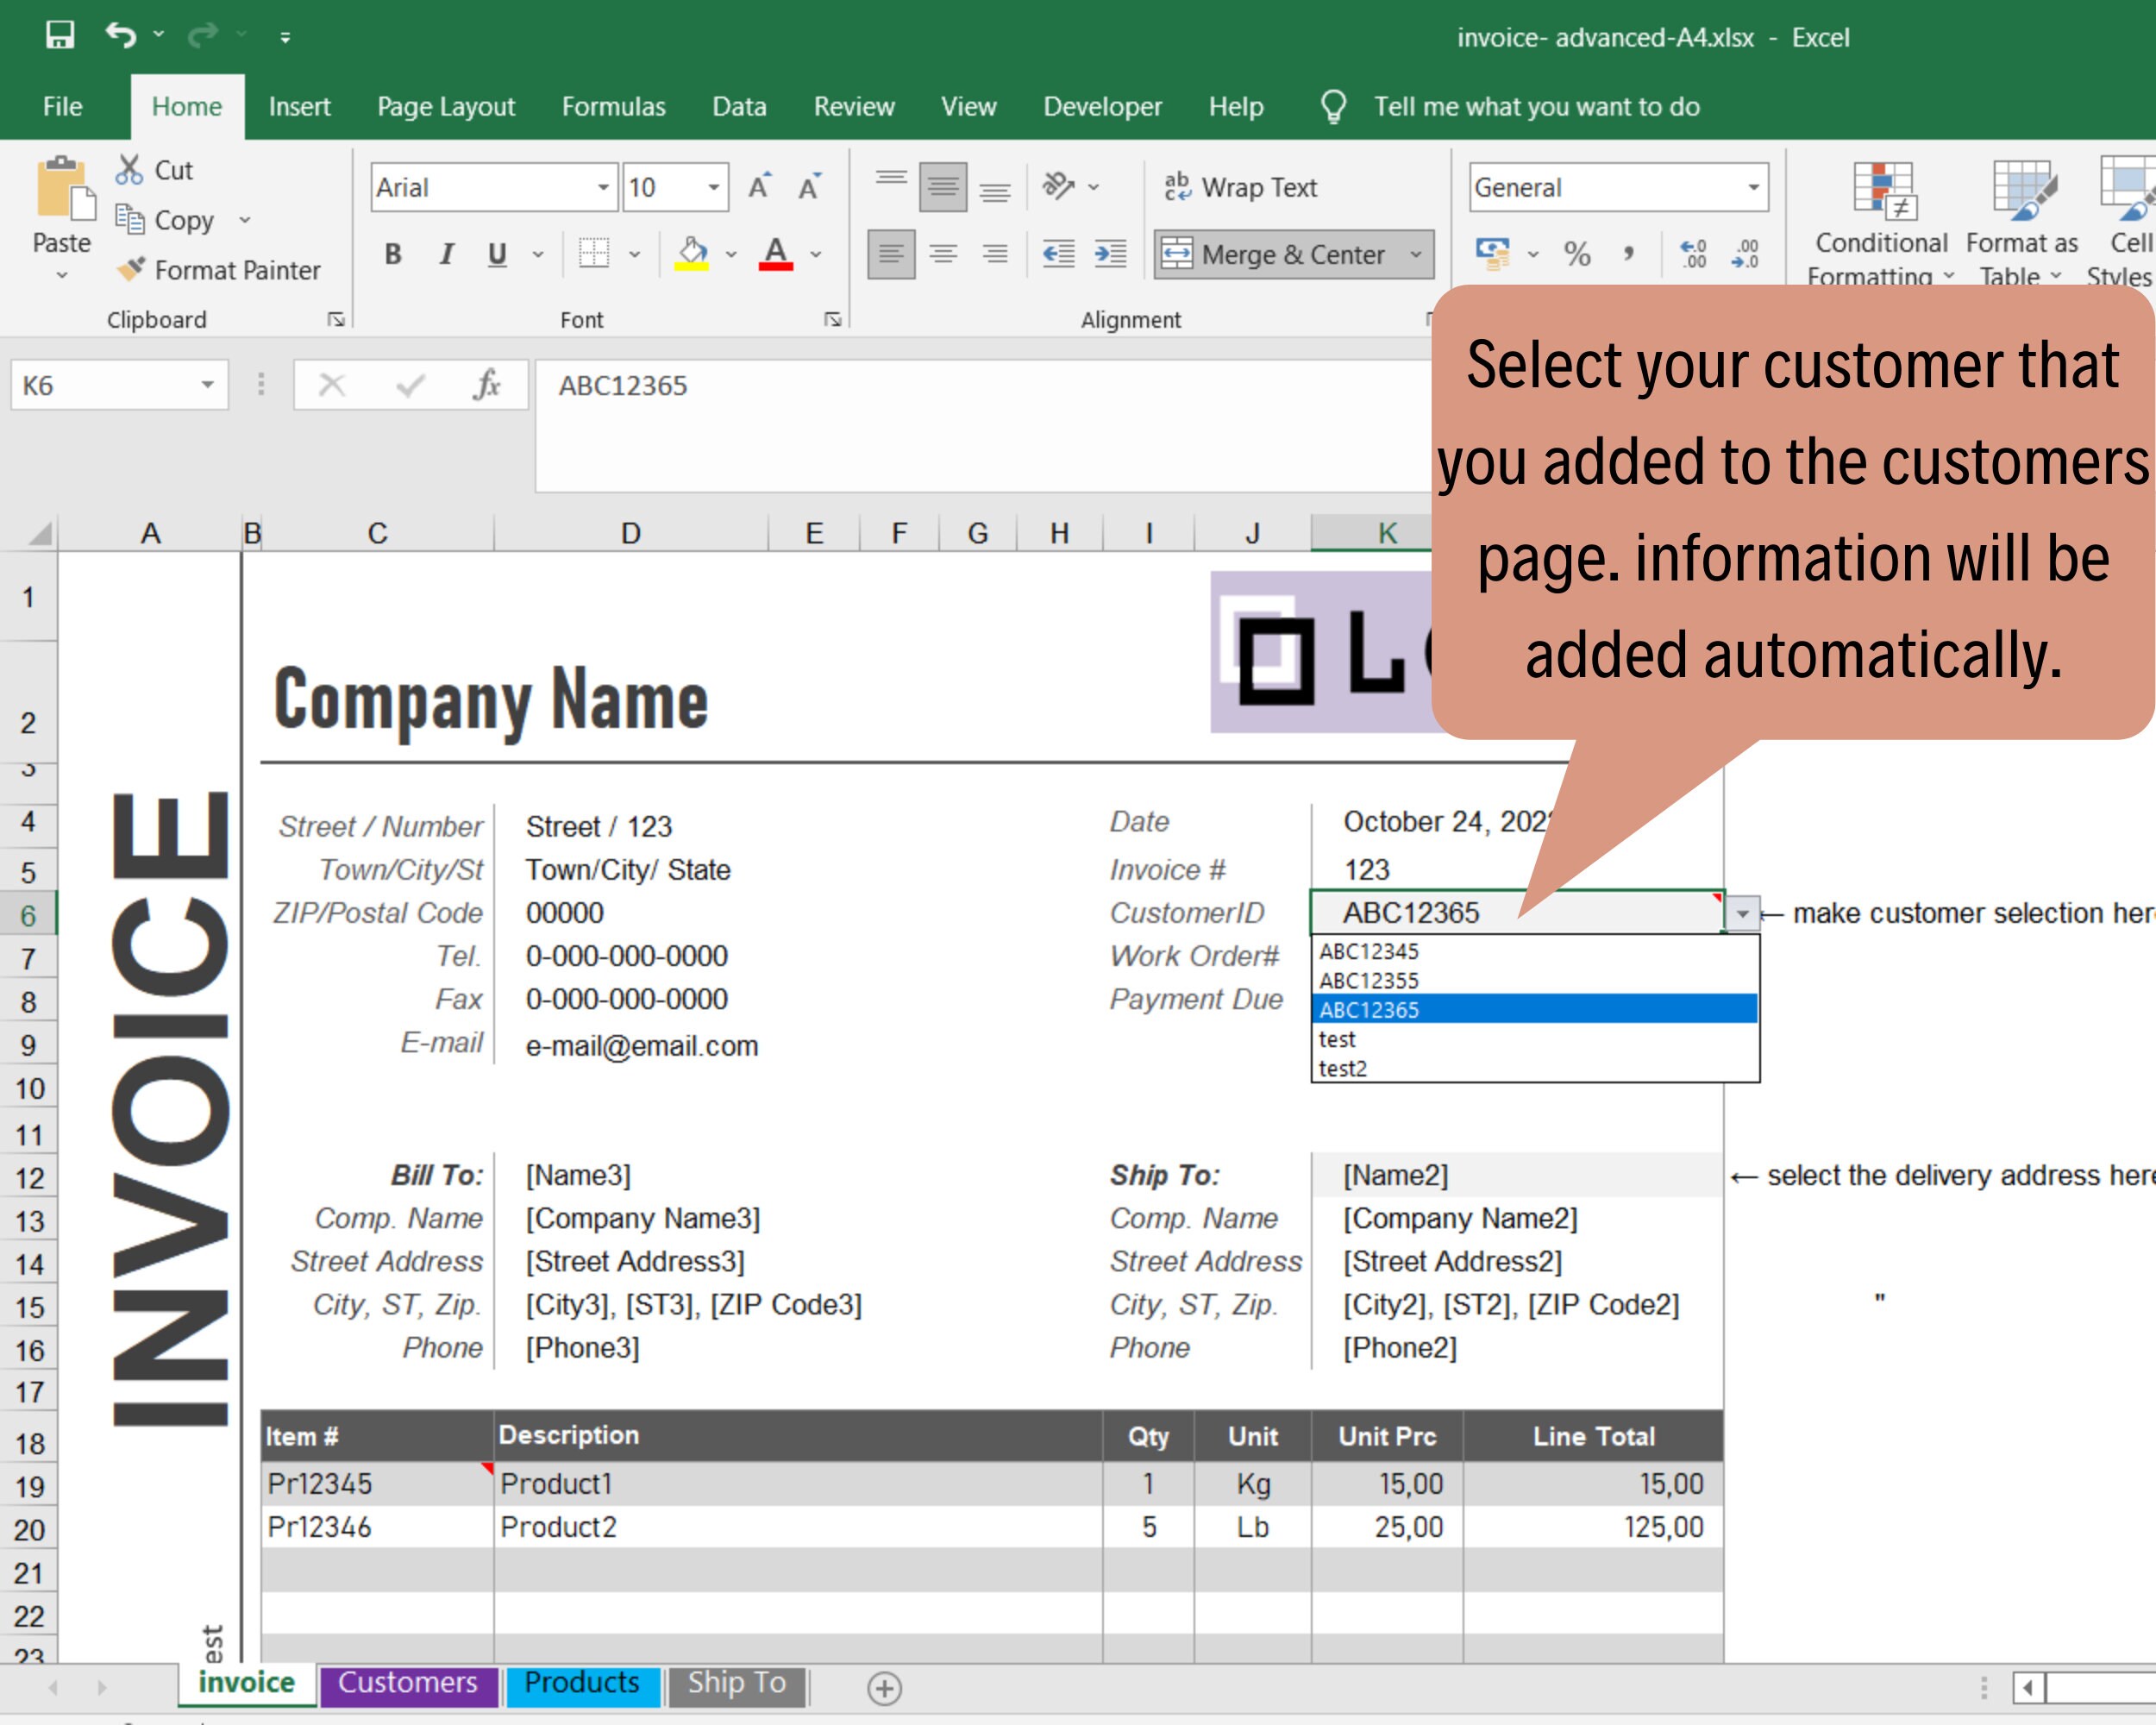
Task: Click the Increase Decimal icon
Action: (1693, 253)
